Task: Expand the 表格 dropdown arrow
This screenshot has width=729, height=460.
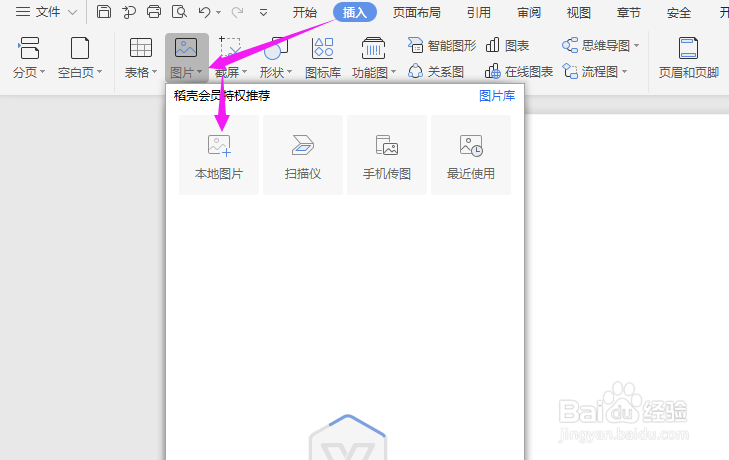Action: coord(154,72)
